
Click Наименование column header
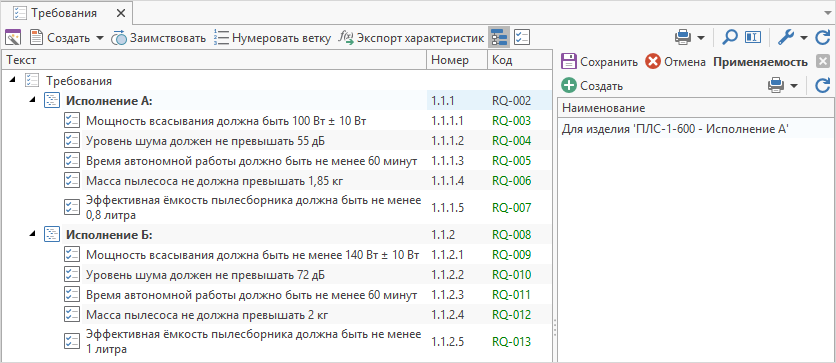pos(695,108)
